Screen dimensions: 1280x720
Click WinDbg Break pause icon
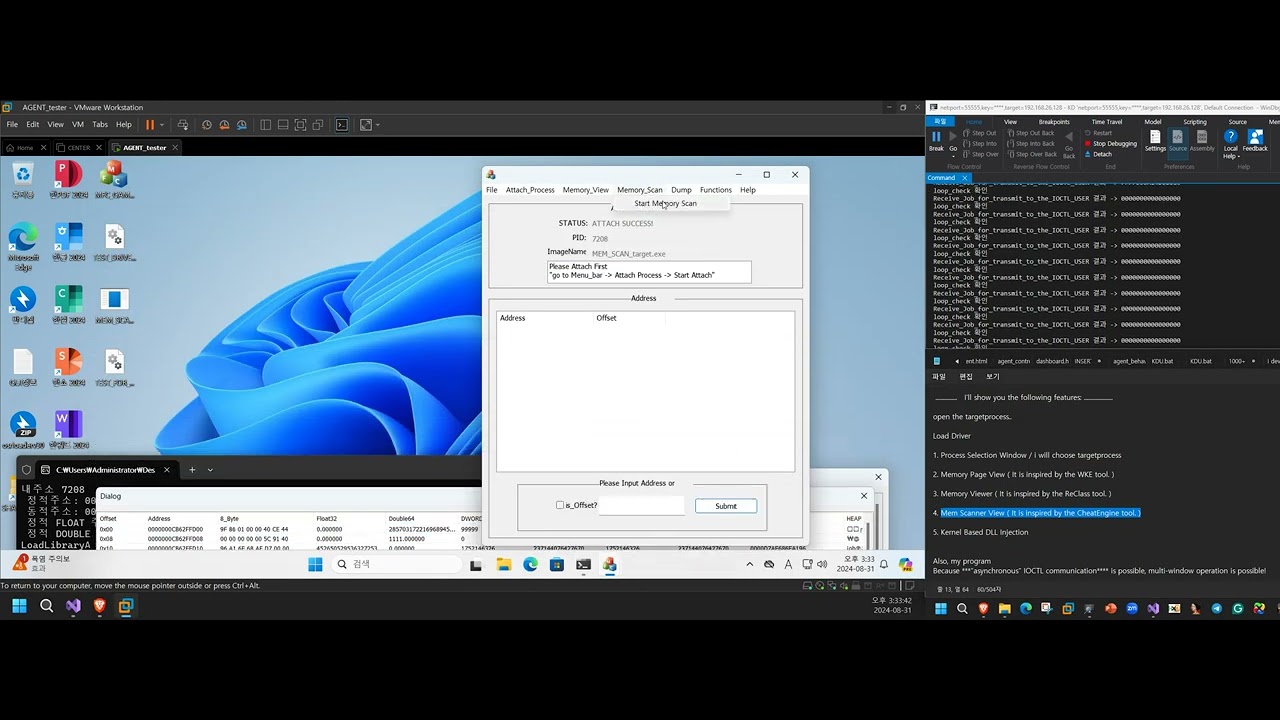pos(936,140)
